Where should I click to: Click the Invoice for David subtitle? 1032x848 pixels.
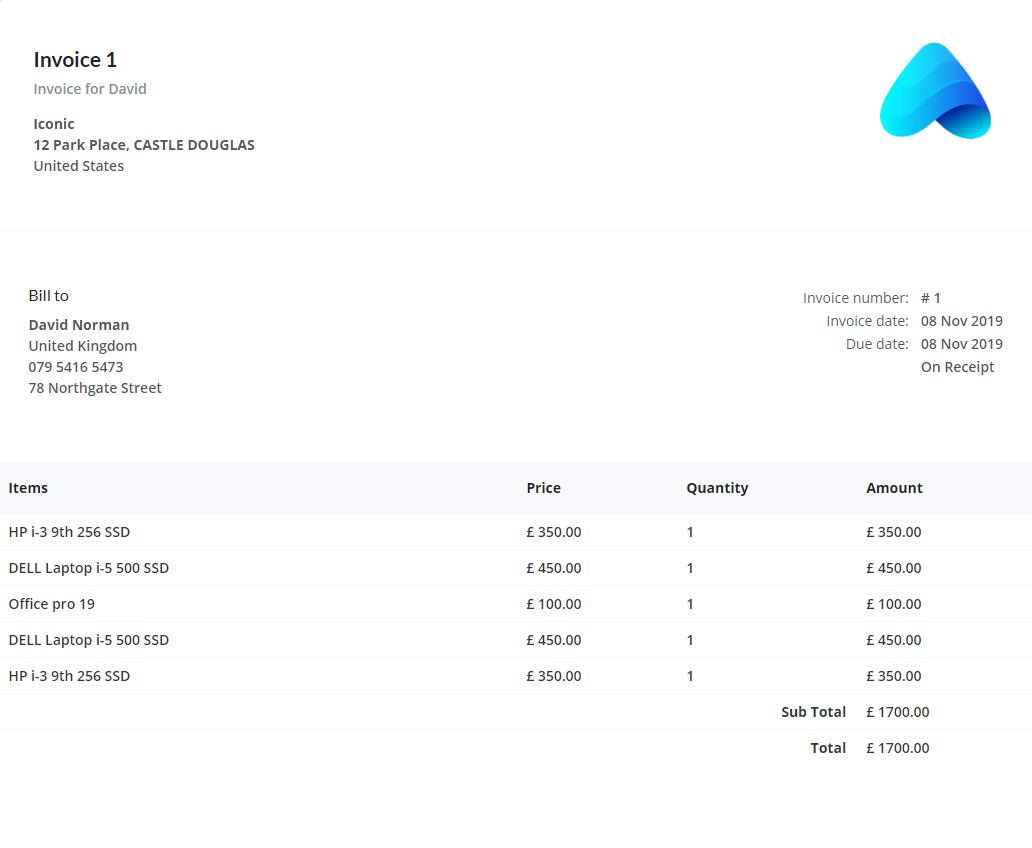click(x=90, y=89)
